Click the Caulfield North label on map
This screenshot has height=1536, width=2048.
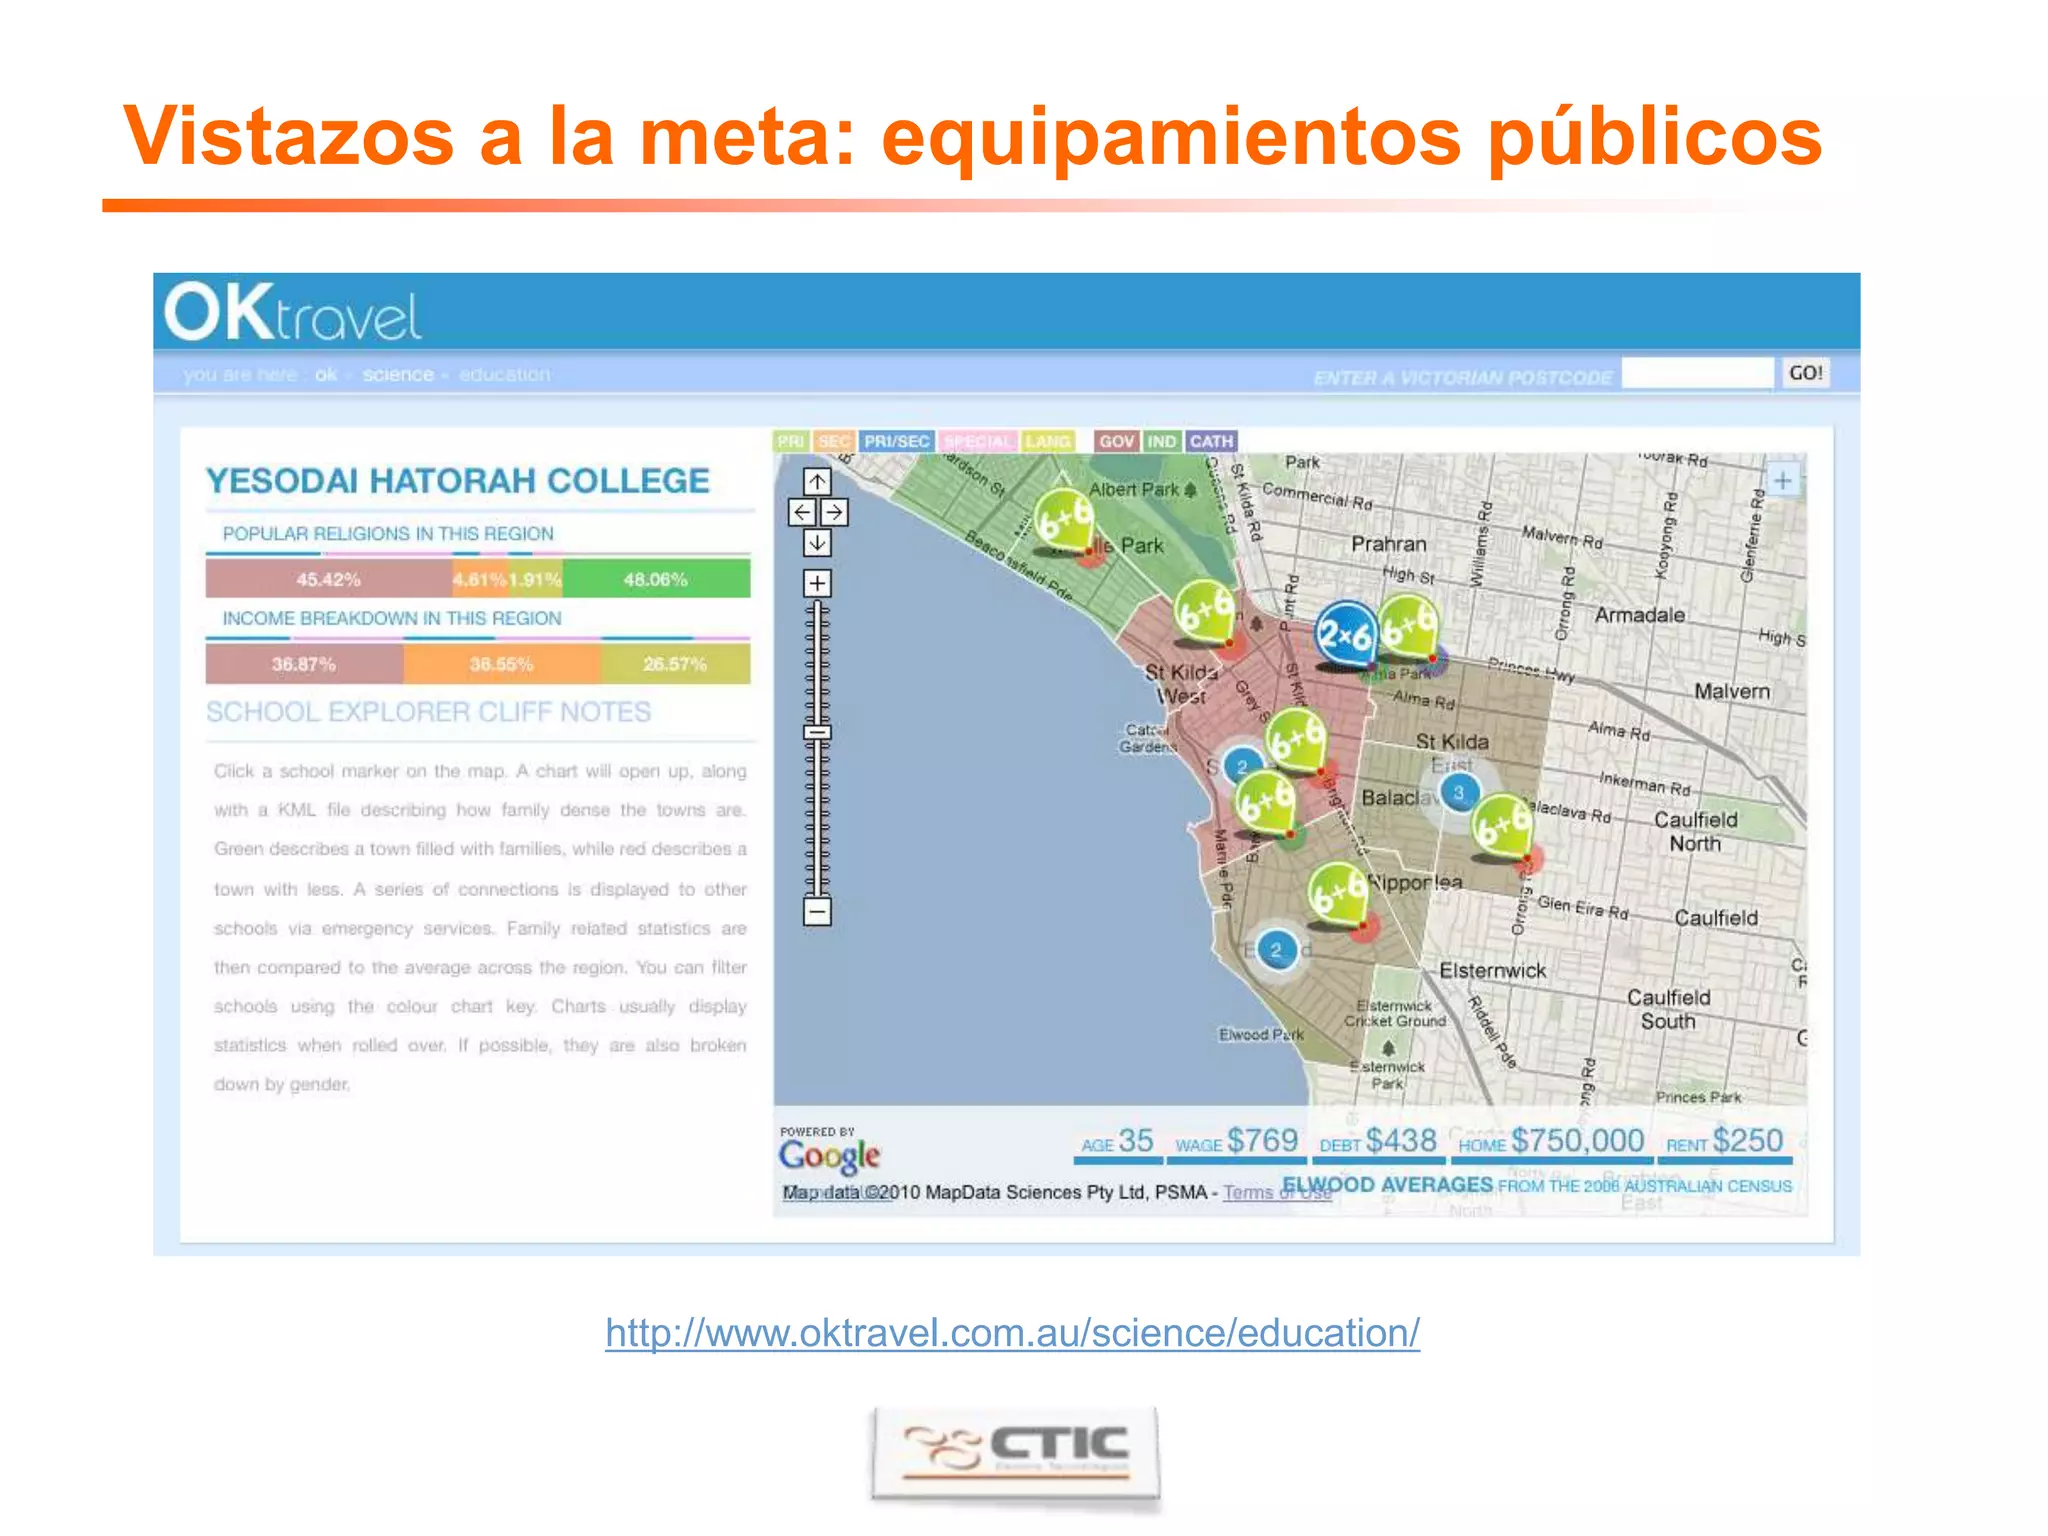click(x=1695, y=832)
